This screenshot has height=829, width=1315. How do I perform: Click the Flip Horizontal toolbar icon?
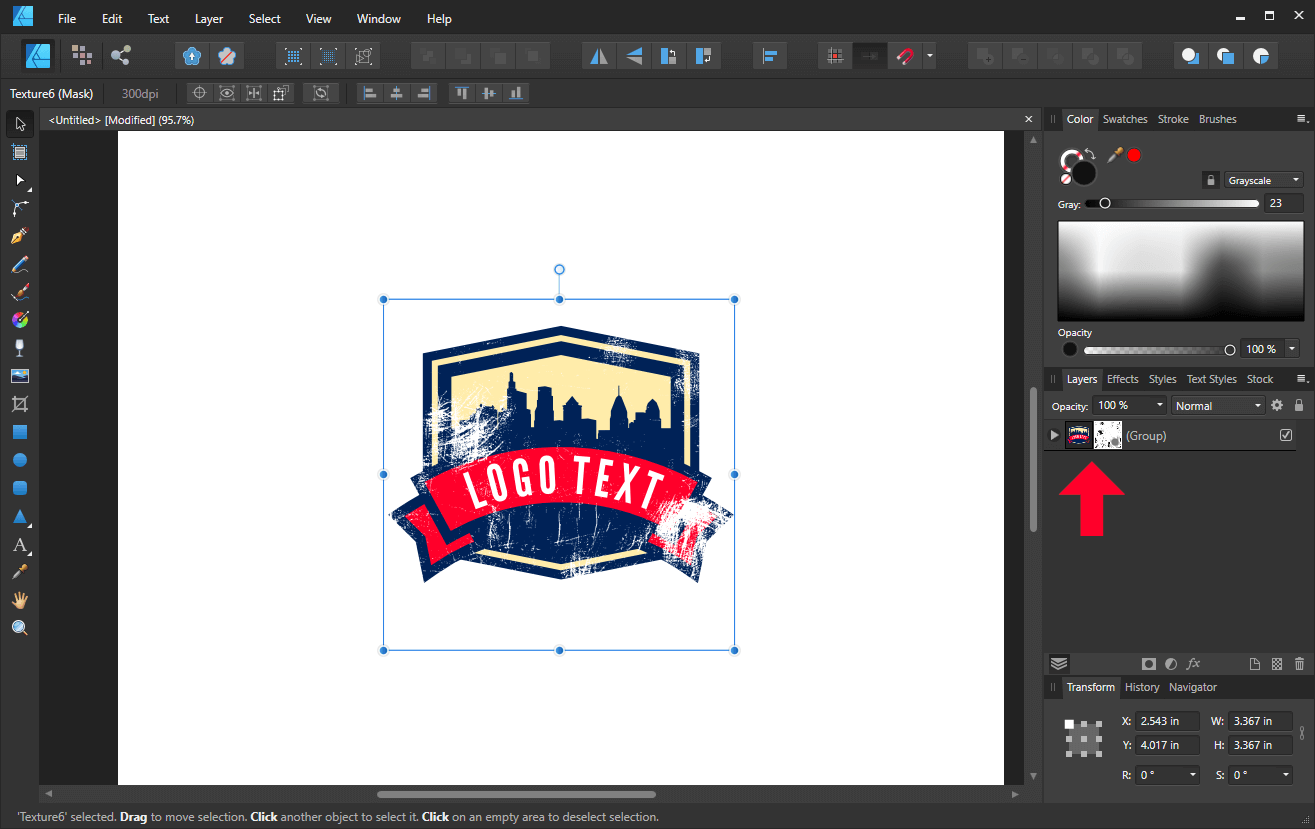tap(599, 56)
